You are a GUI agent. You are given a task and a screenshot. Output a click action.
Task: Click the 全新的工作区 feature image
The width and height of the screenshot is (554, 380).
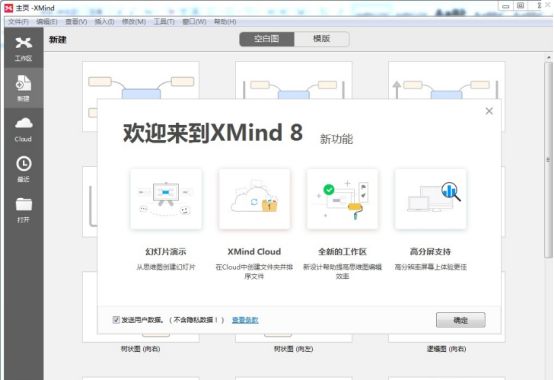(342, 199)
